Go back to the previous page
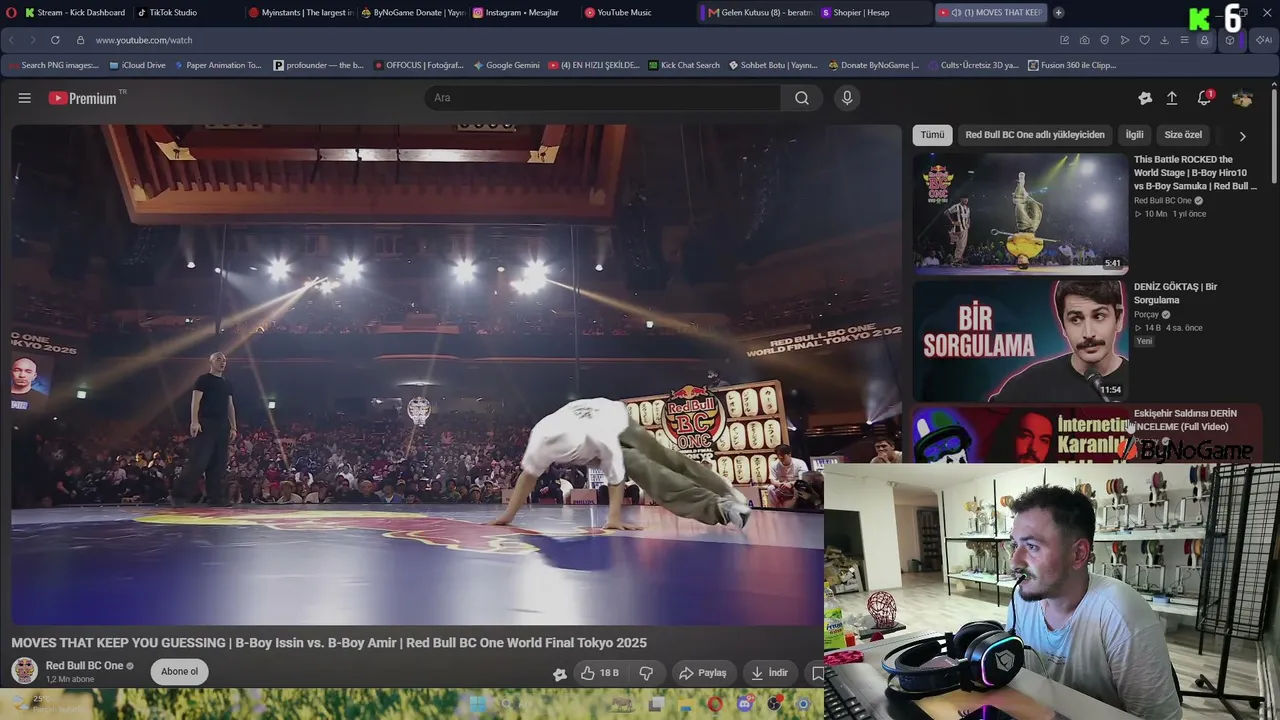Image resolution: width=1280 pixels, height=720 pixels. point(12,40)
